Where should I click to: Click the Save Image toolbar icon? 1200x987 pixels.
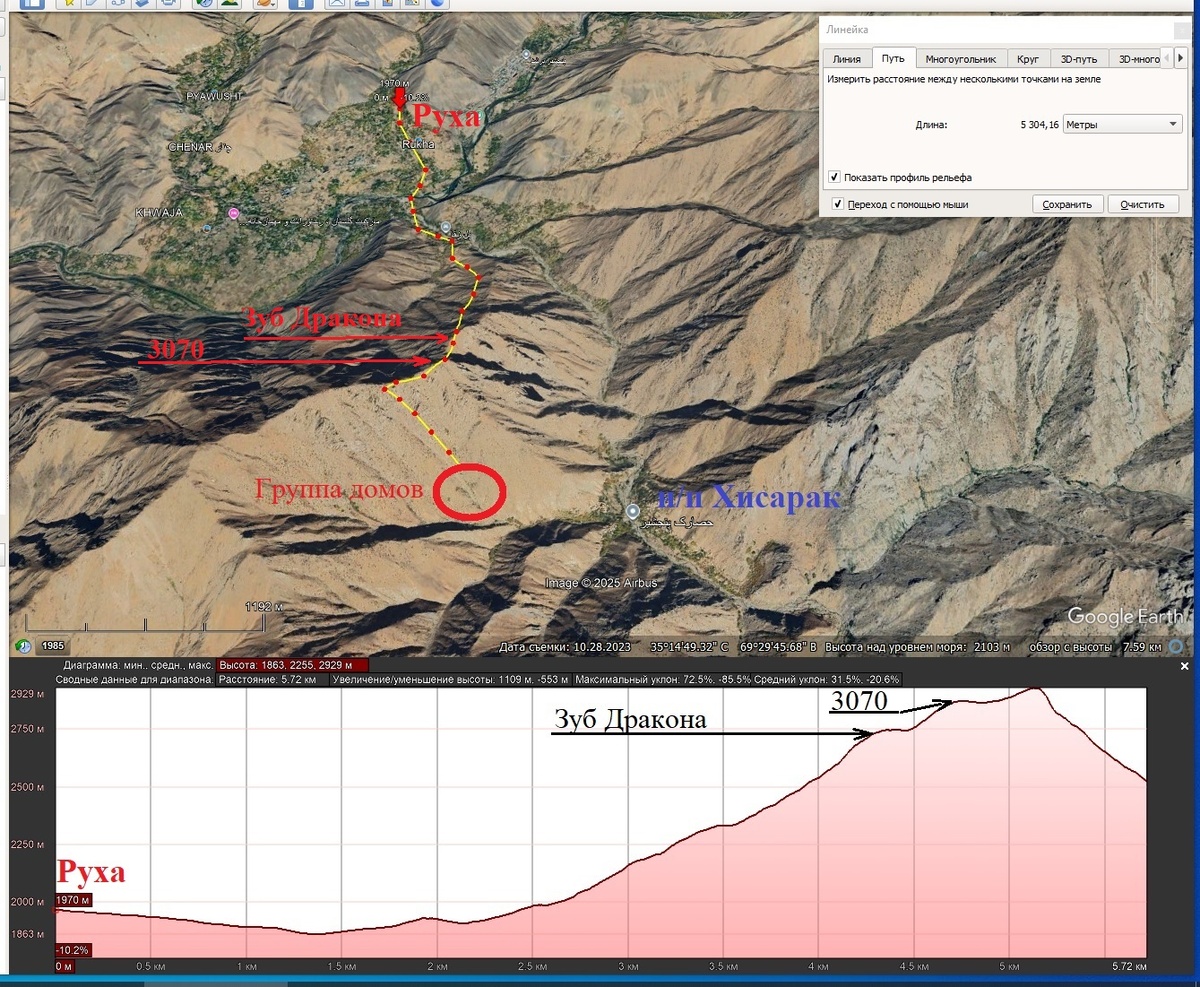coord(385,4)
